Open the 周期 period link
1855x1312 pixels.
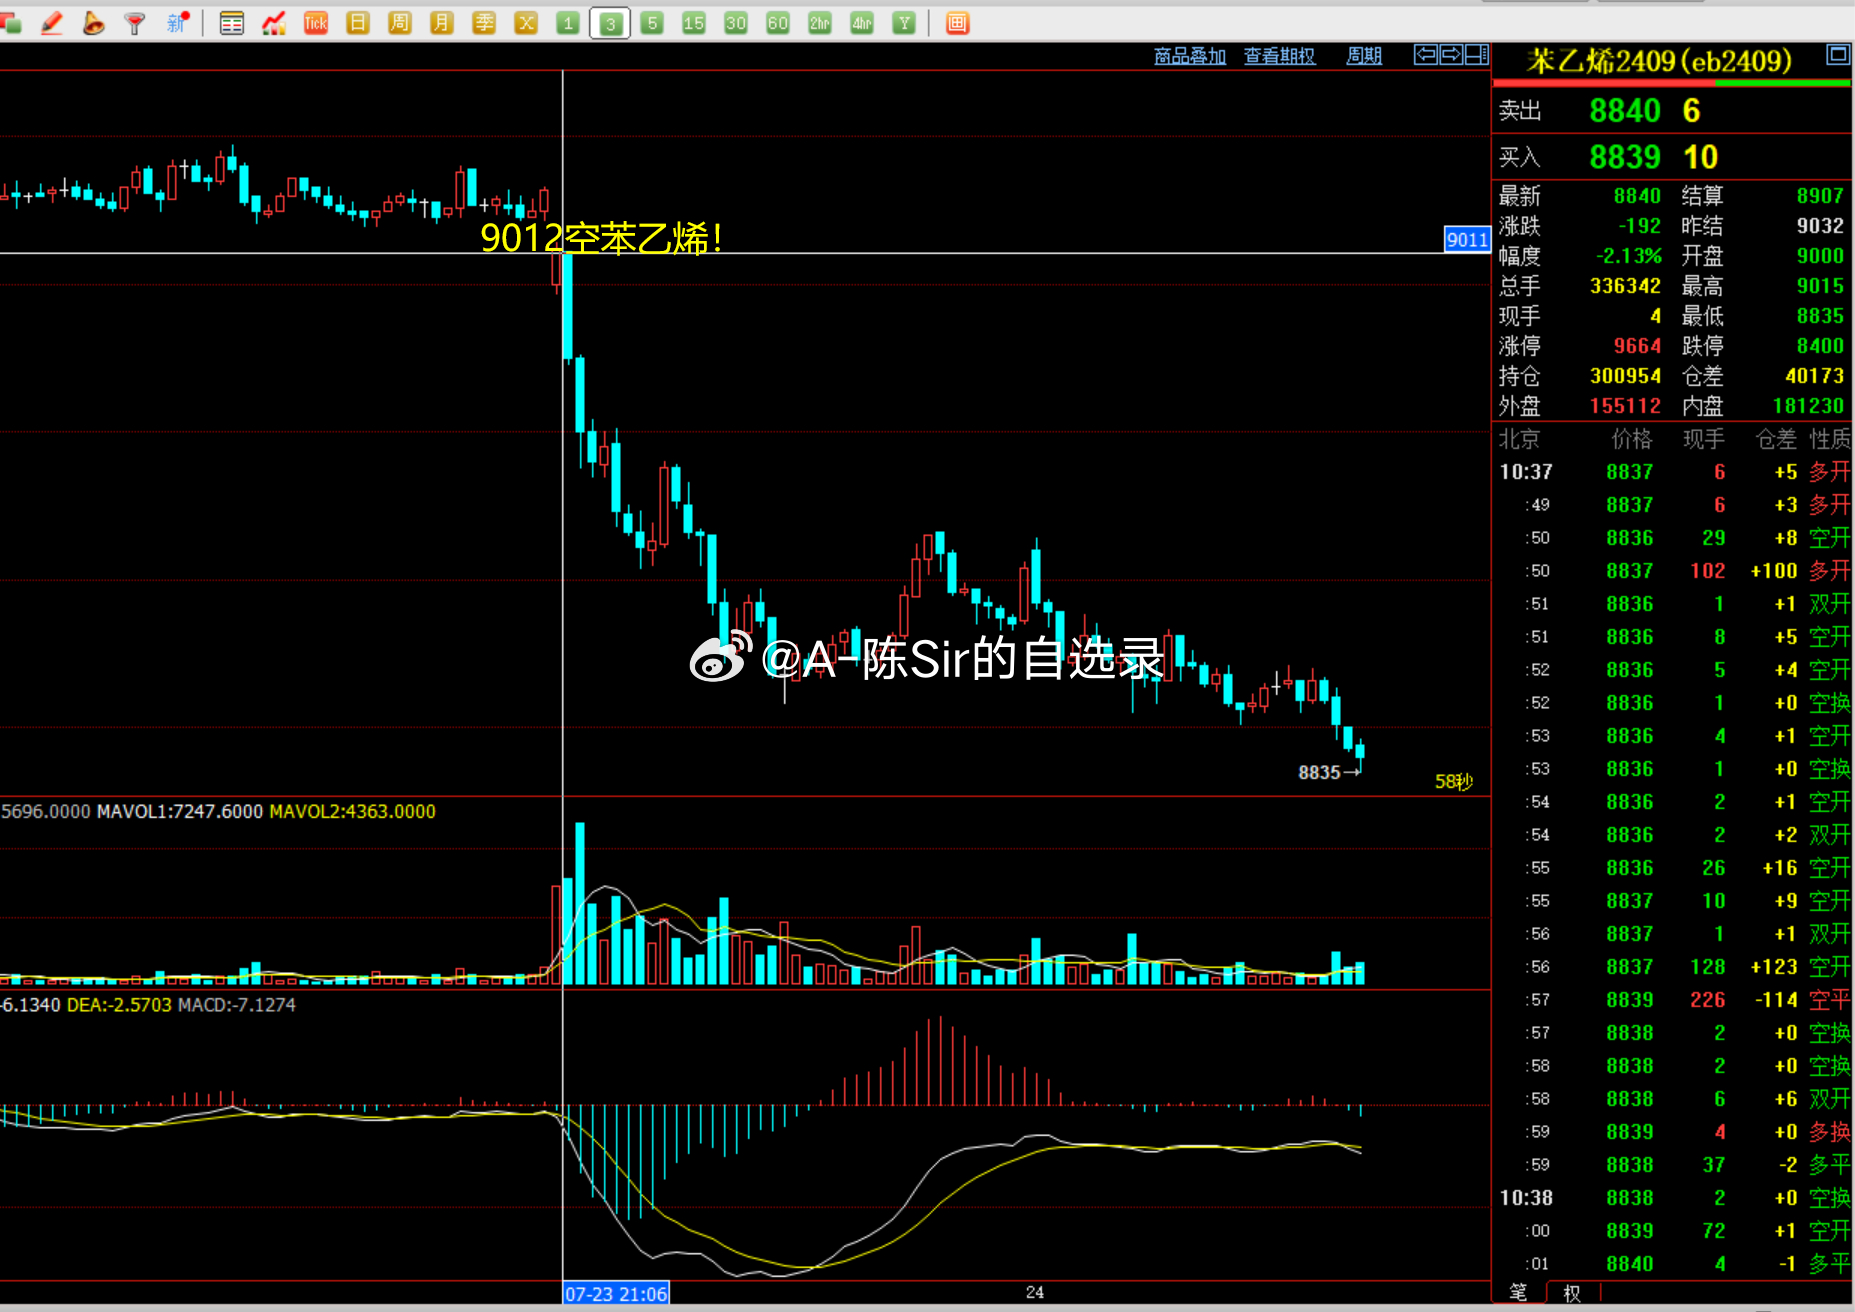[1364, 56]
